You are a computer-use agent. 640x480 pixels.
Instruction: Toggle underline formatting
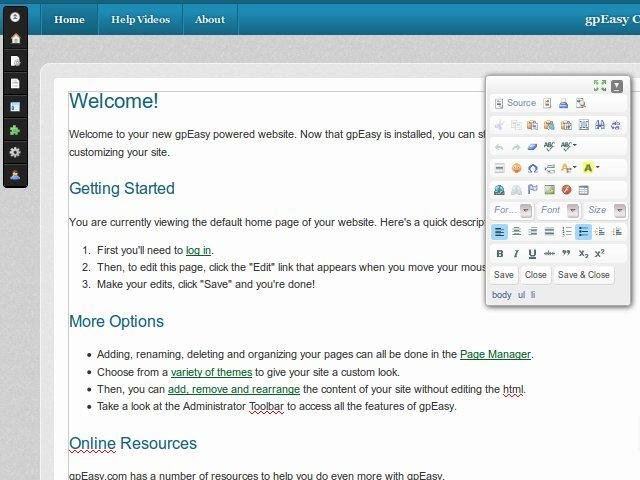click(x=532, y=254)
